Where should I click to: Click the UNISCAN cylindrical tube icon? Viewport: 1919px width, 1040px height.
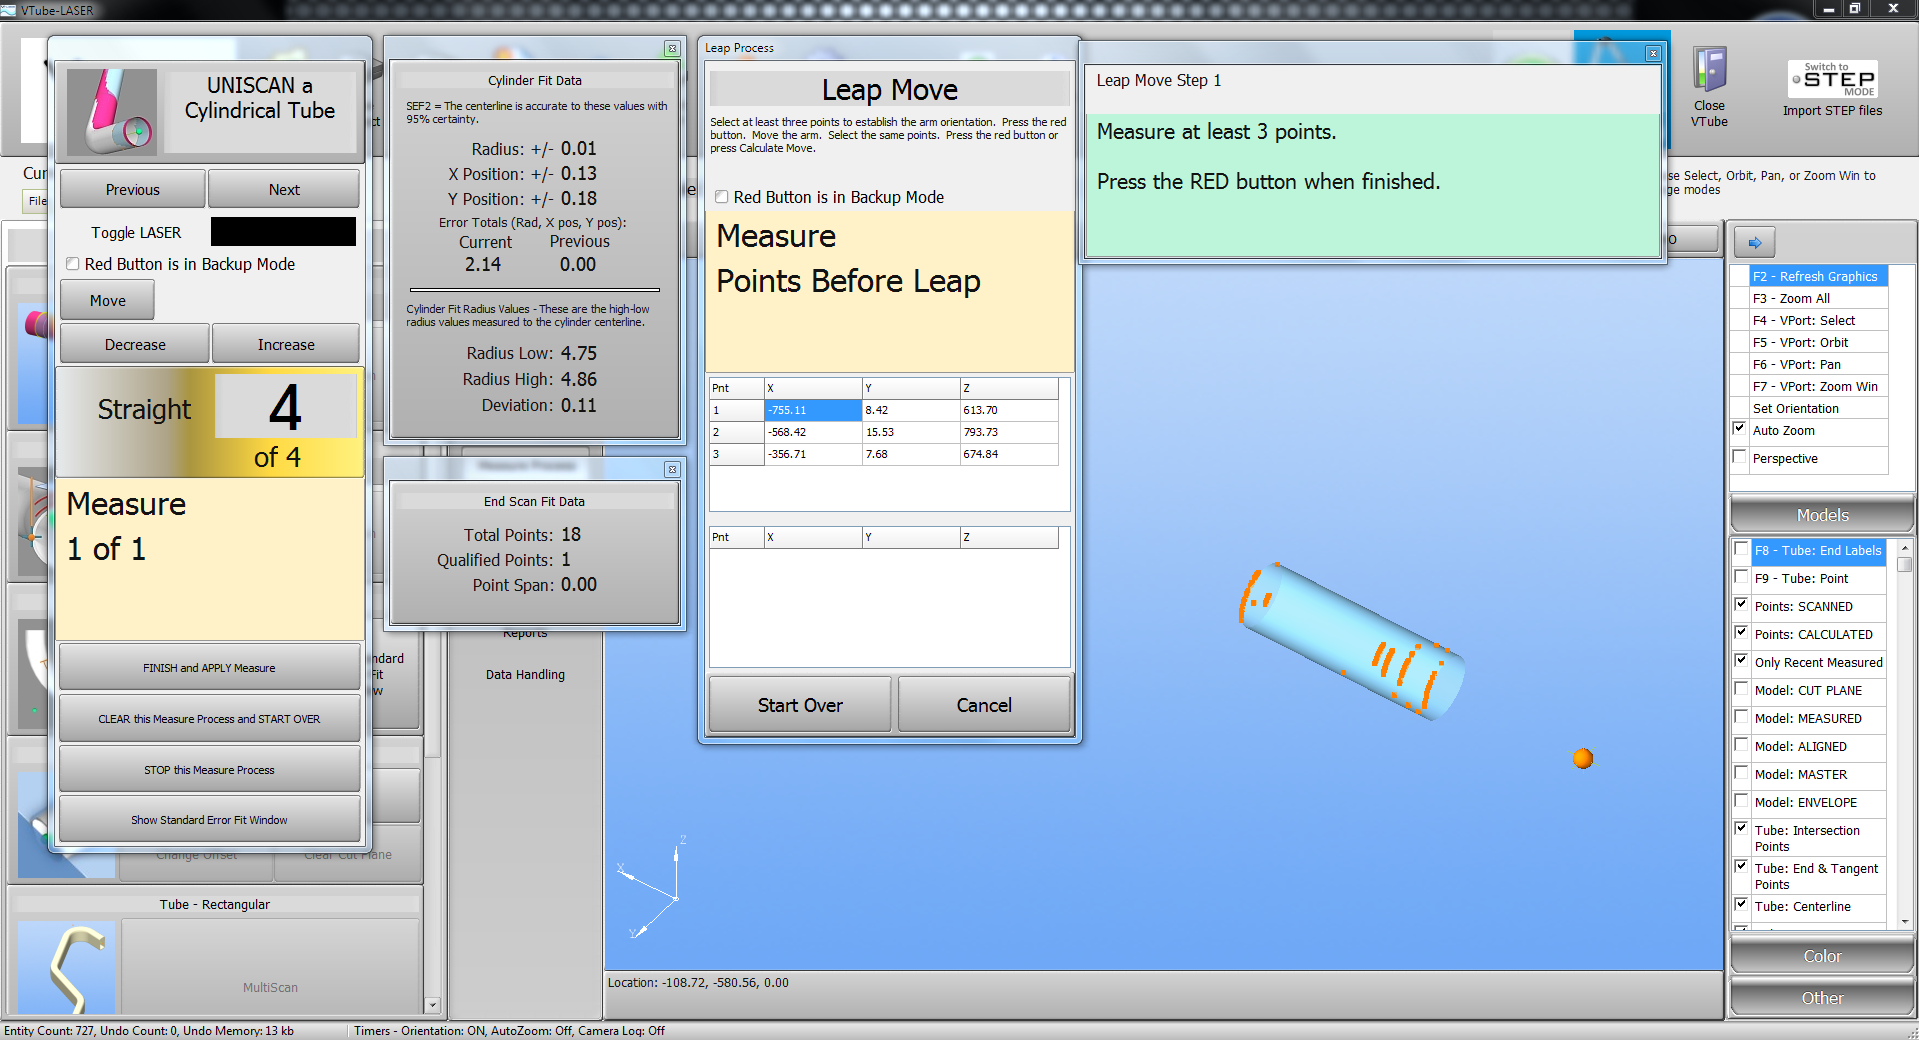point(111,111)
